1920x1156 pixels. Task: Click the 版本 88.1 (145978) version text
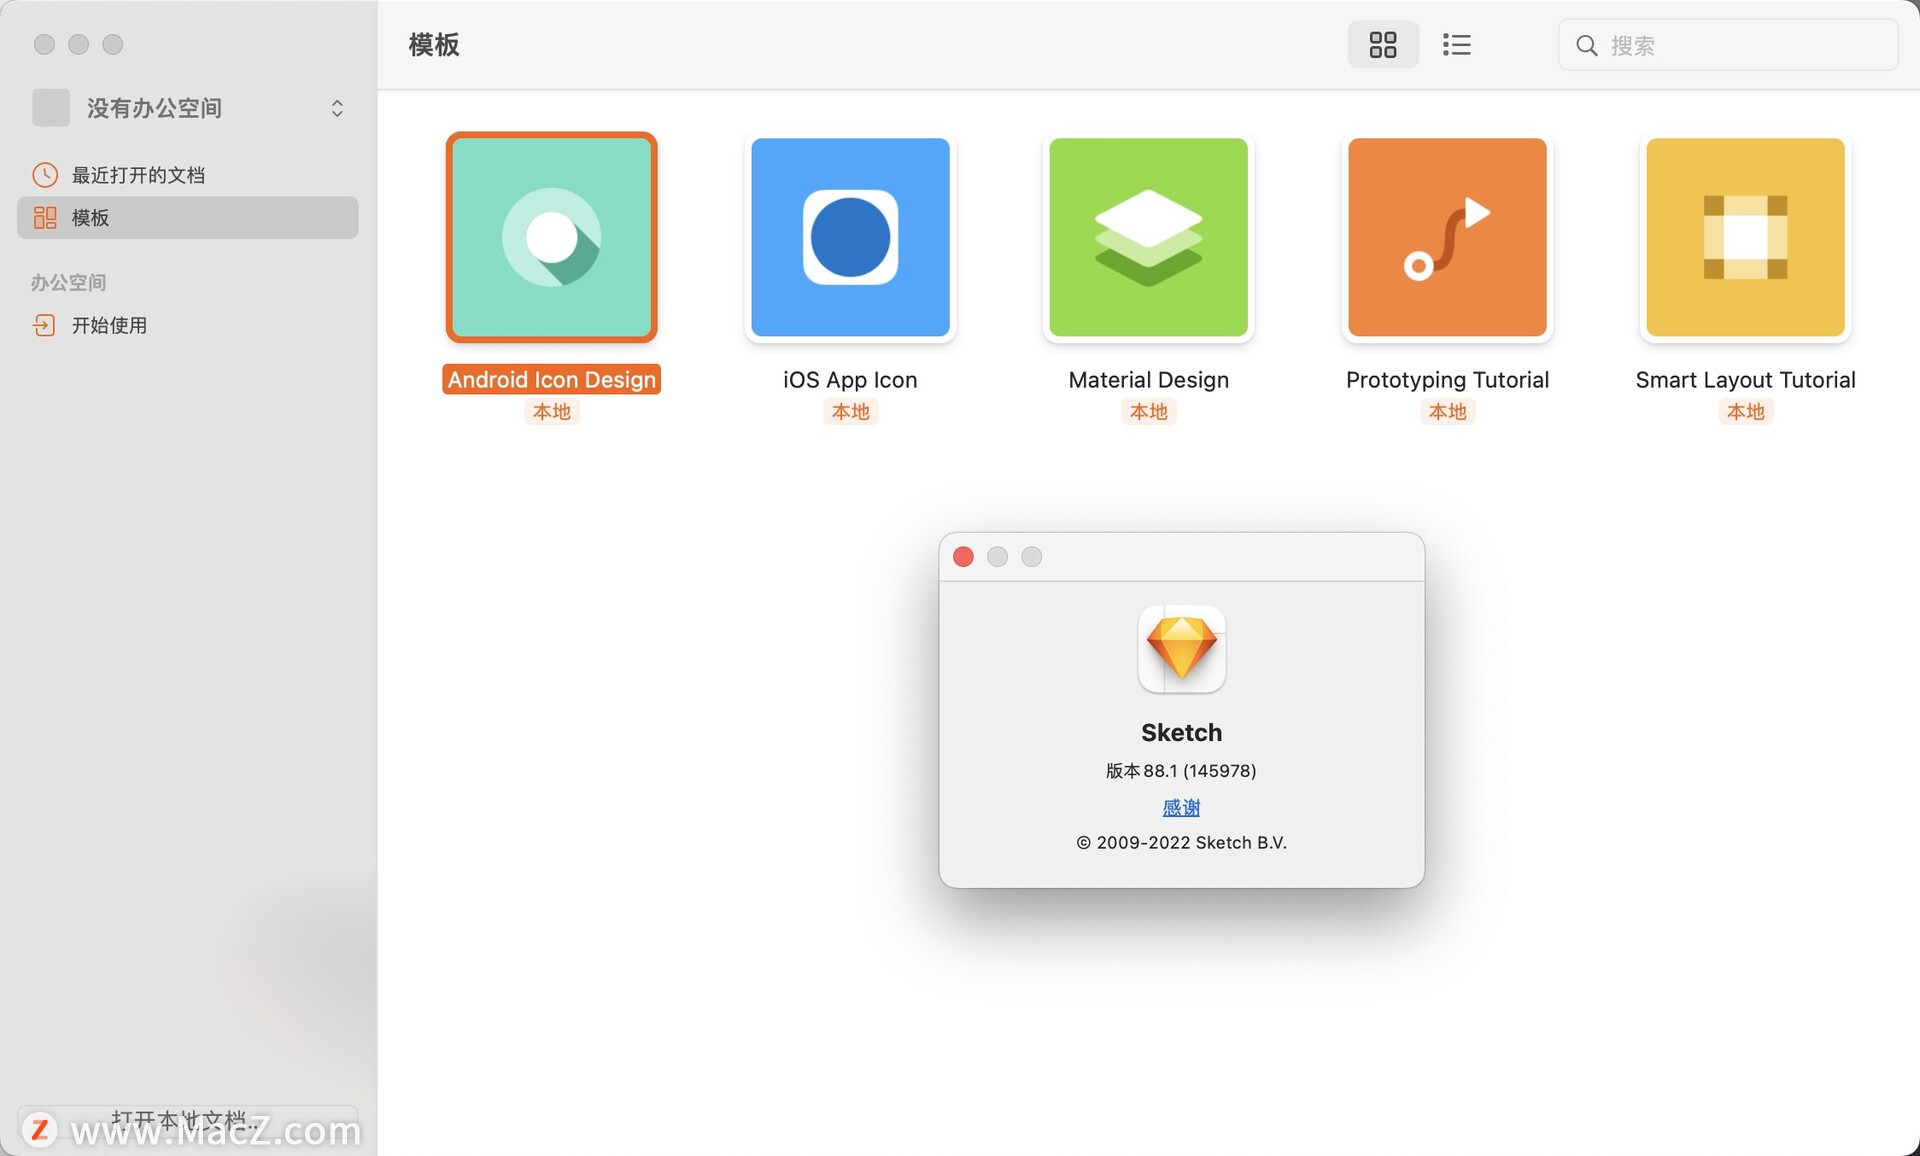(1181, 771)
